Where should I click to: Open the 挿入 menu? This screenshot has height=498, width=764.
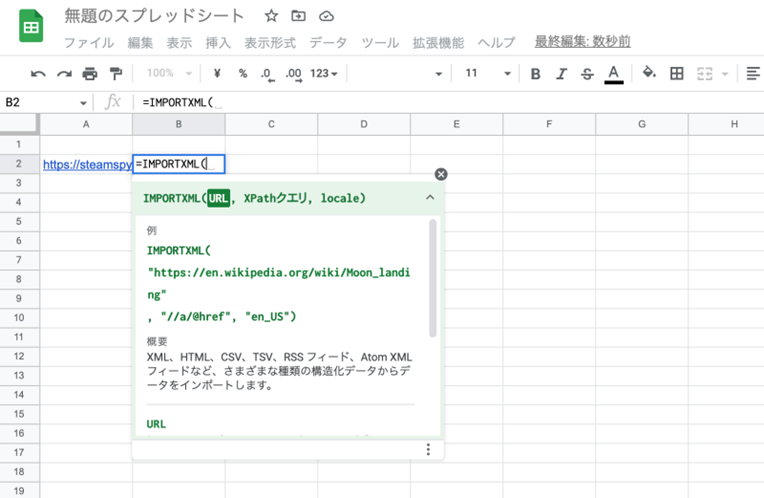[x=218, y=43]
